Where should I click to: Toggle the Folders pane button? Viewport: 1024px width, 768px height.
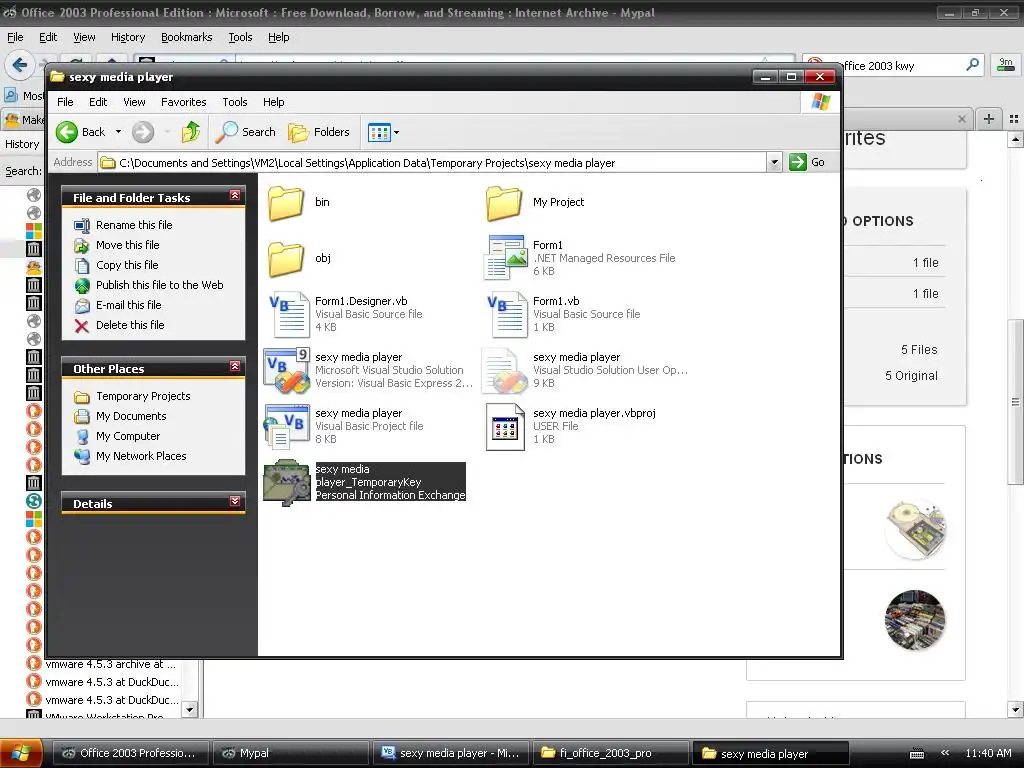tap(319, 132)
